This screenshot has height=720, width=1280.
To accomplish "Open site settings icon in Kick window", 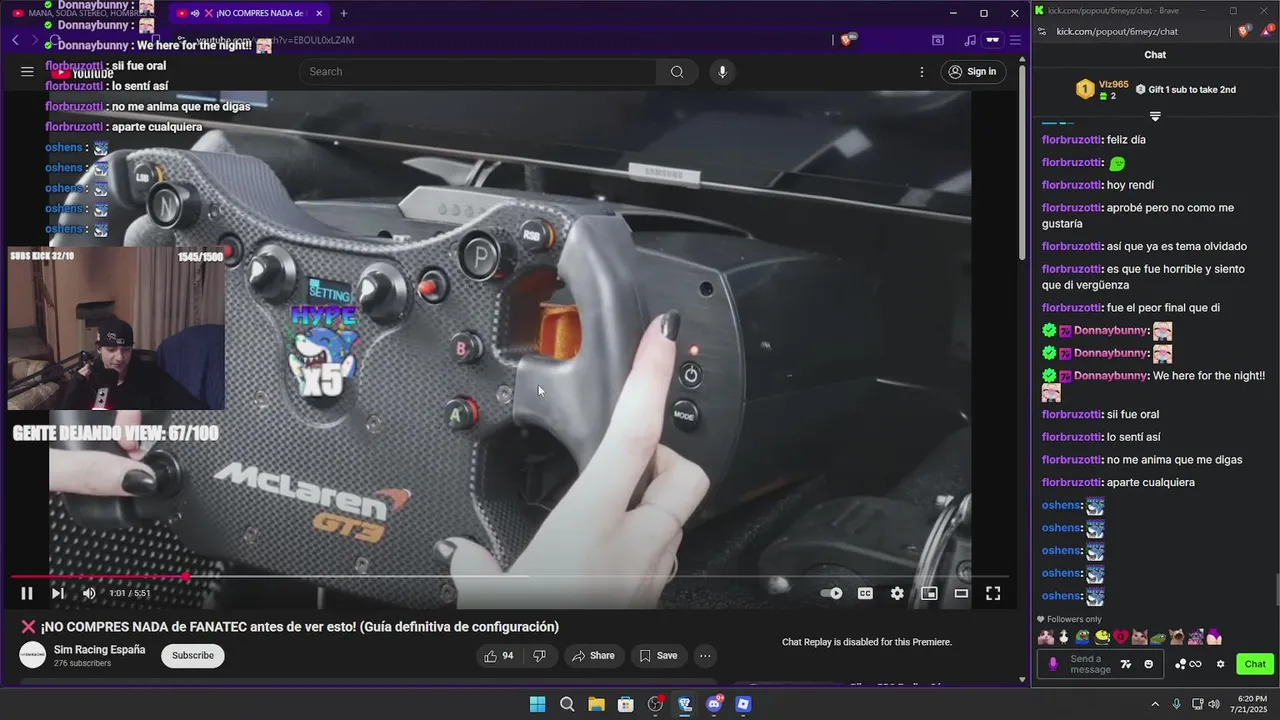I will [1042, 31].
